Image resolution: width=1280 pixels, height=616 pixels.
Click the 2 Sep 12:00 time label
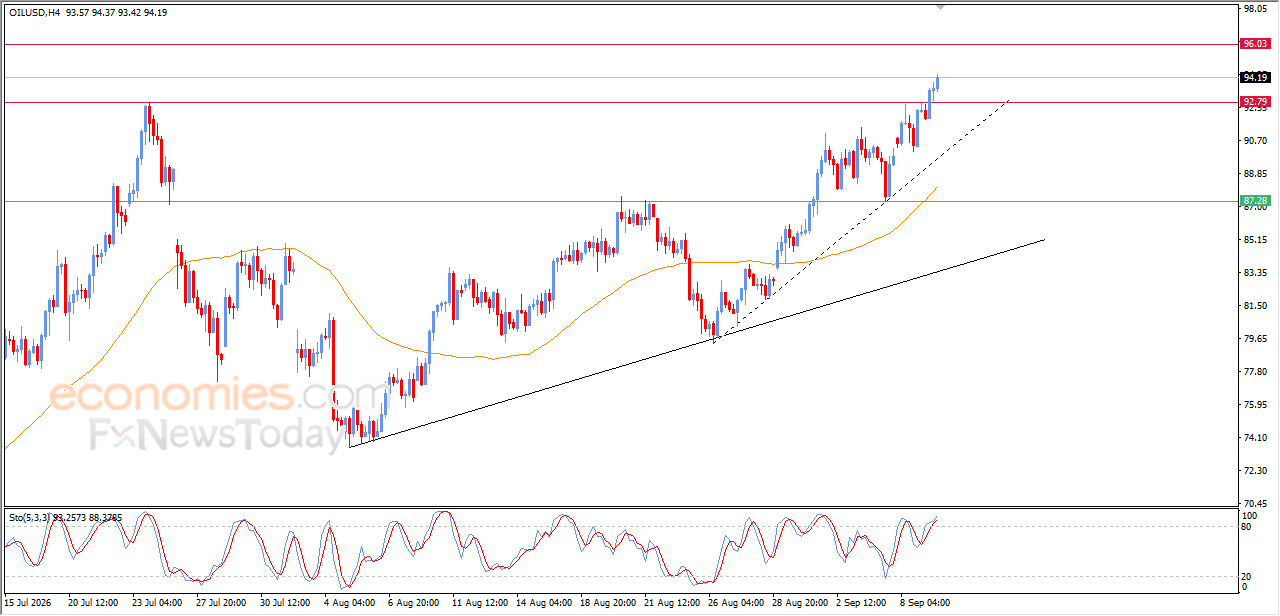pyautogui.click(x=862, y=603)
